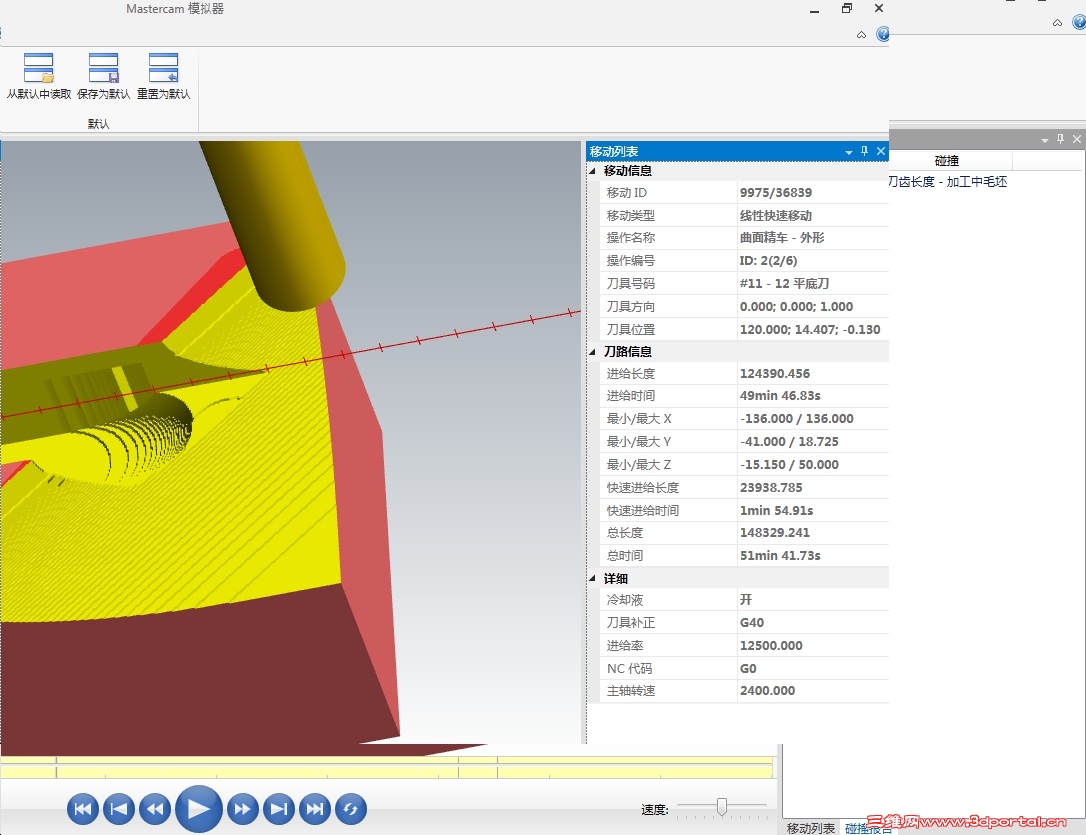The width and height of the screenshot is (1086, 835).
Task: Open 移动列表 panel options dropdown arrow
Action: point(848,152)
